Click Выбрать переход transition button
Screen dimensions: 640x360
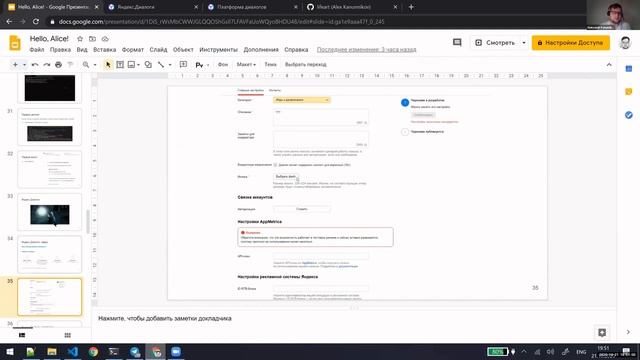click(x=306, y=64)
